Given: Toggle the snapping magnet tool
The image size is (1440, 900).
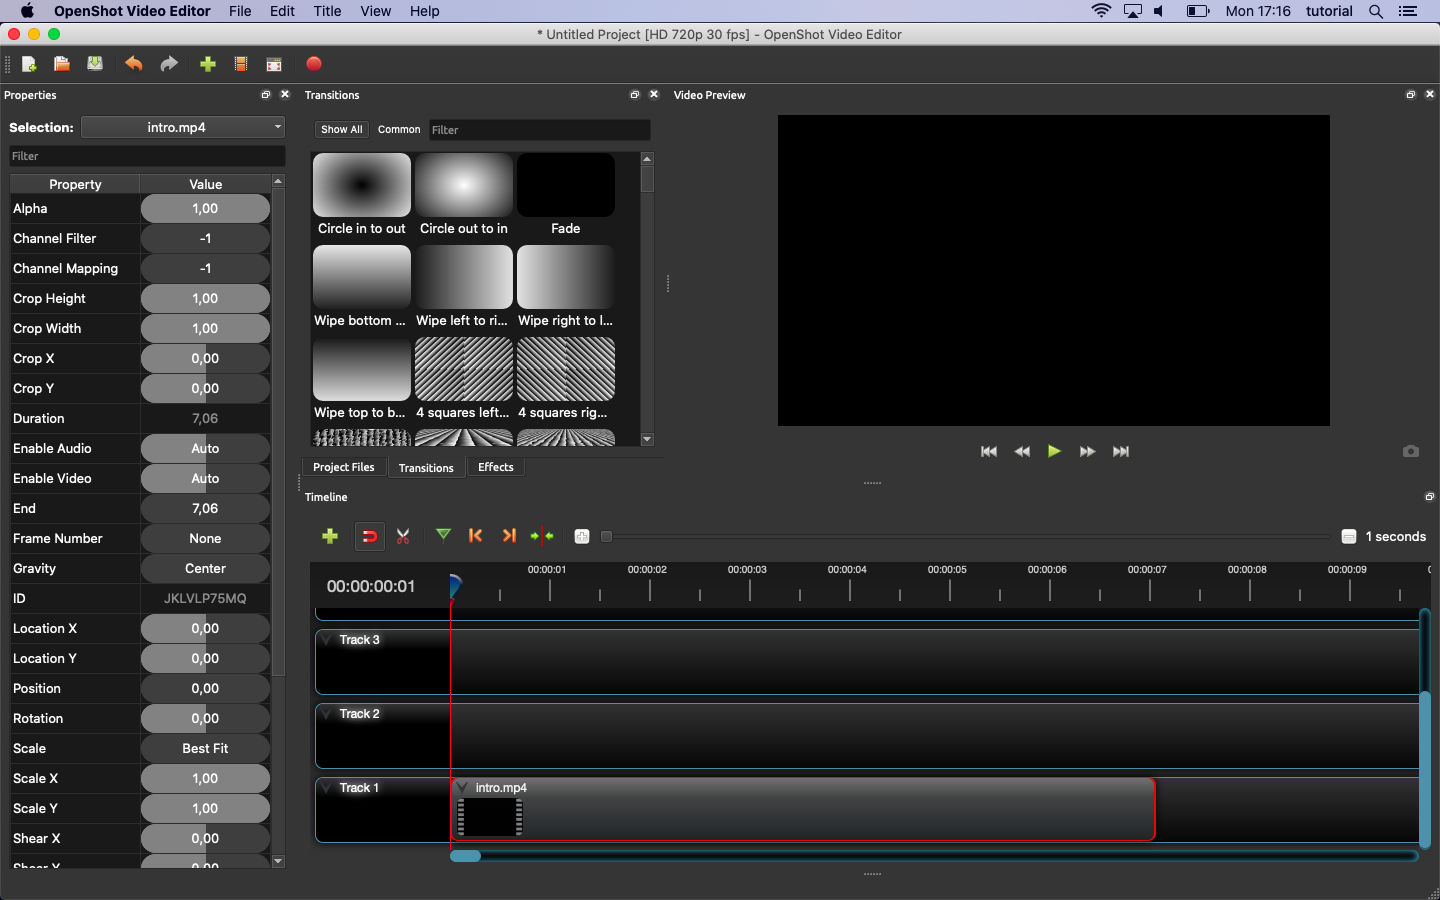Looking at the screenshot, I should coord(369,536).
